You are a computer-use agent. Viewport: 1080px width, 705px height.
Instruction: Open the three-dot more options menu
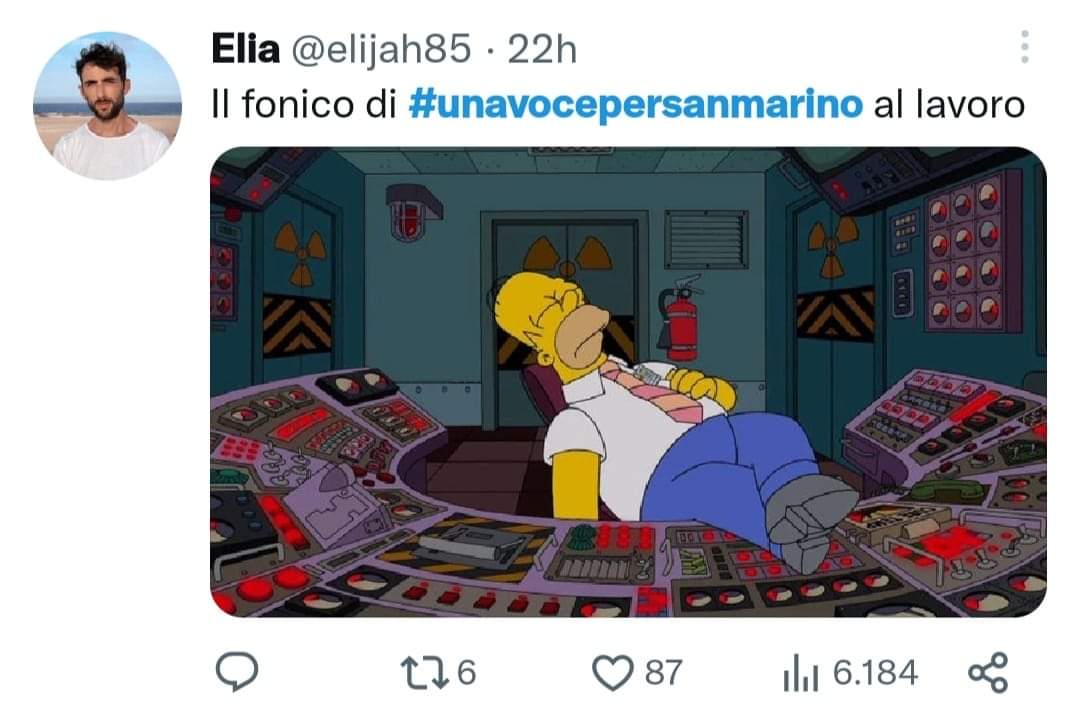click(x=1025, y=47)
